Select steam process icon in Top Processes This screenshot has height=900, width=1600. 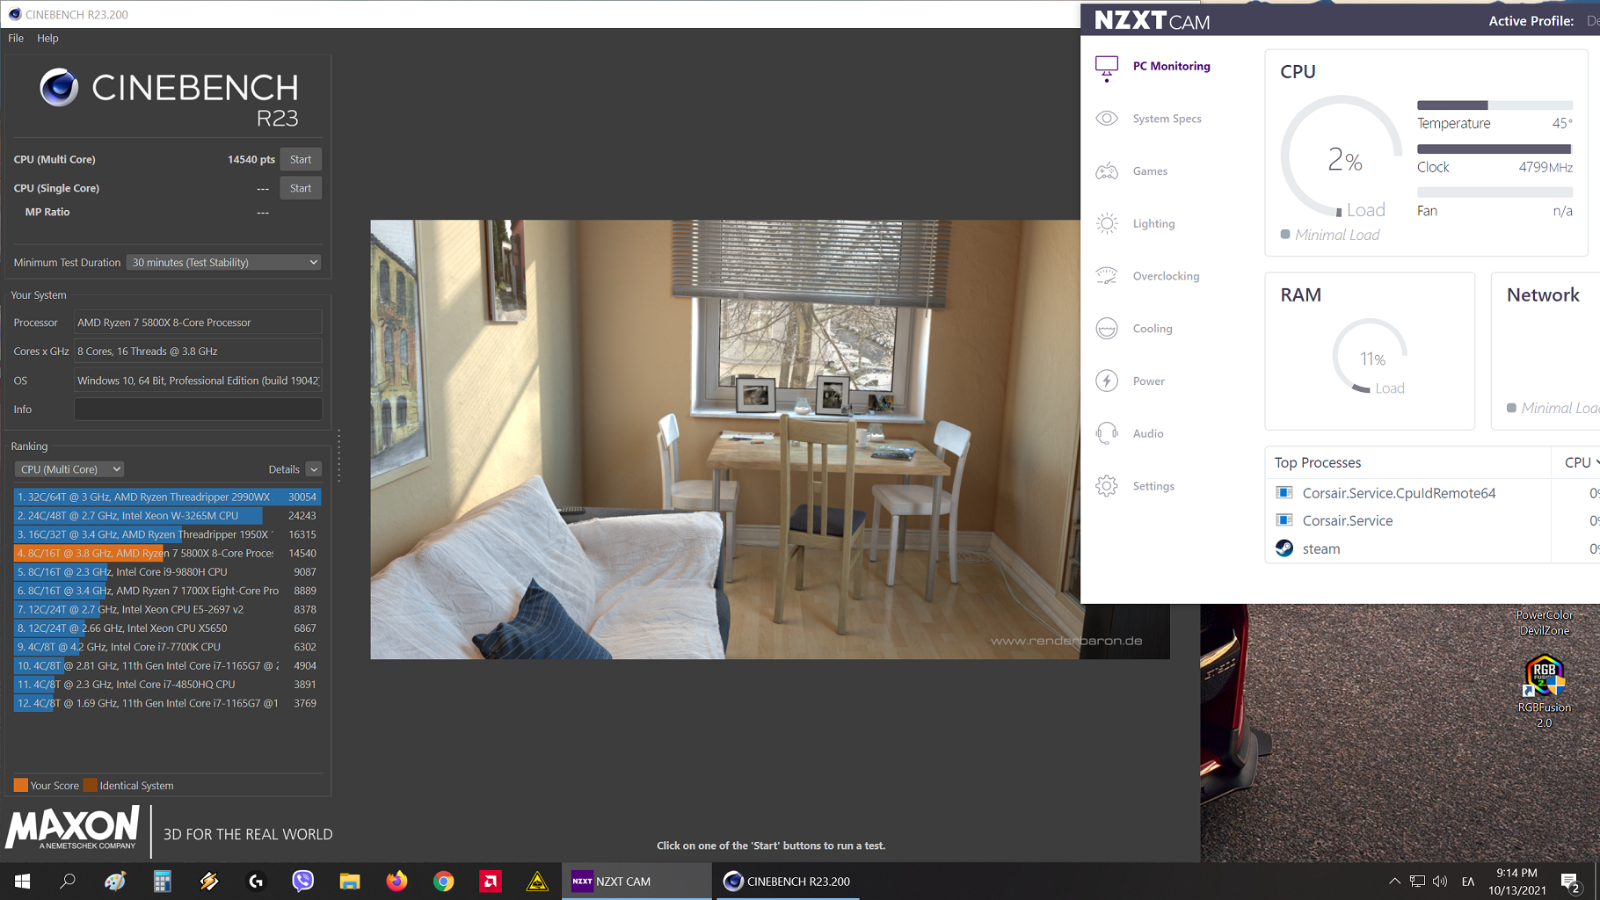(x=1285, y=548)
